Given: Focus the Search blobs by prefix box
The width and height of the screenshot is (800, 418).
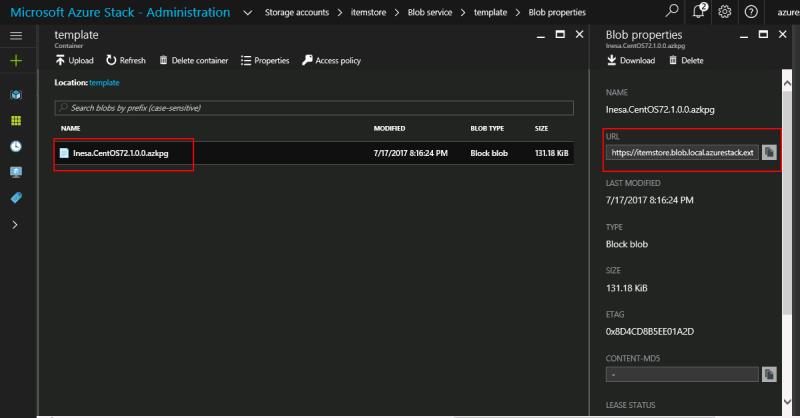Looking at the screenshot, I should pyautogui.click(x=314, y=108).
